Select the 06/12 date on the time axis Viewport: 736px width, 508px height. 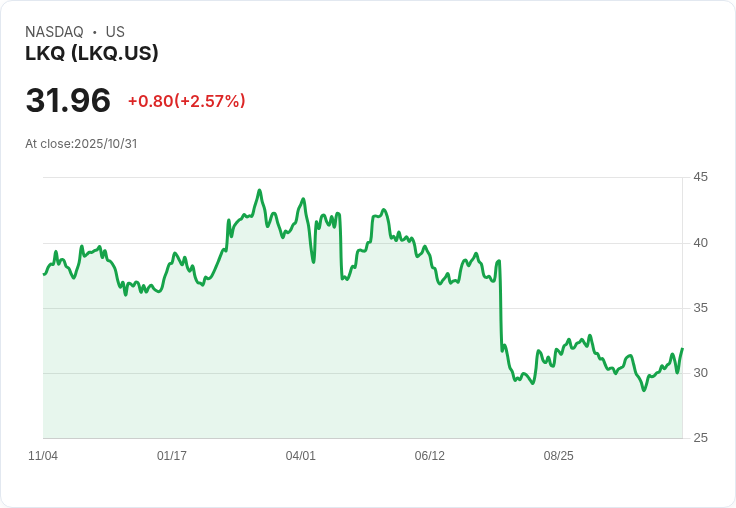tap(430, 456)
